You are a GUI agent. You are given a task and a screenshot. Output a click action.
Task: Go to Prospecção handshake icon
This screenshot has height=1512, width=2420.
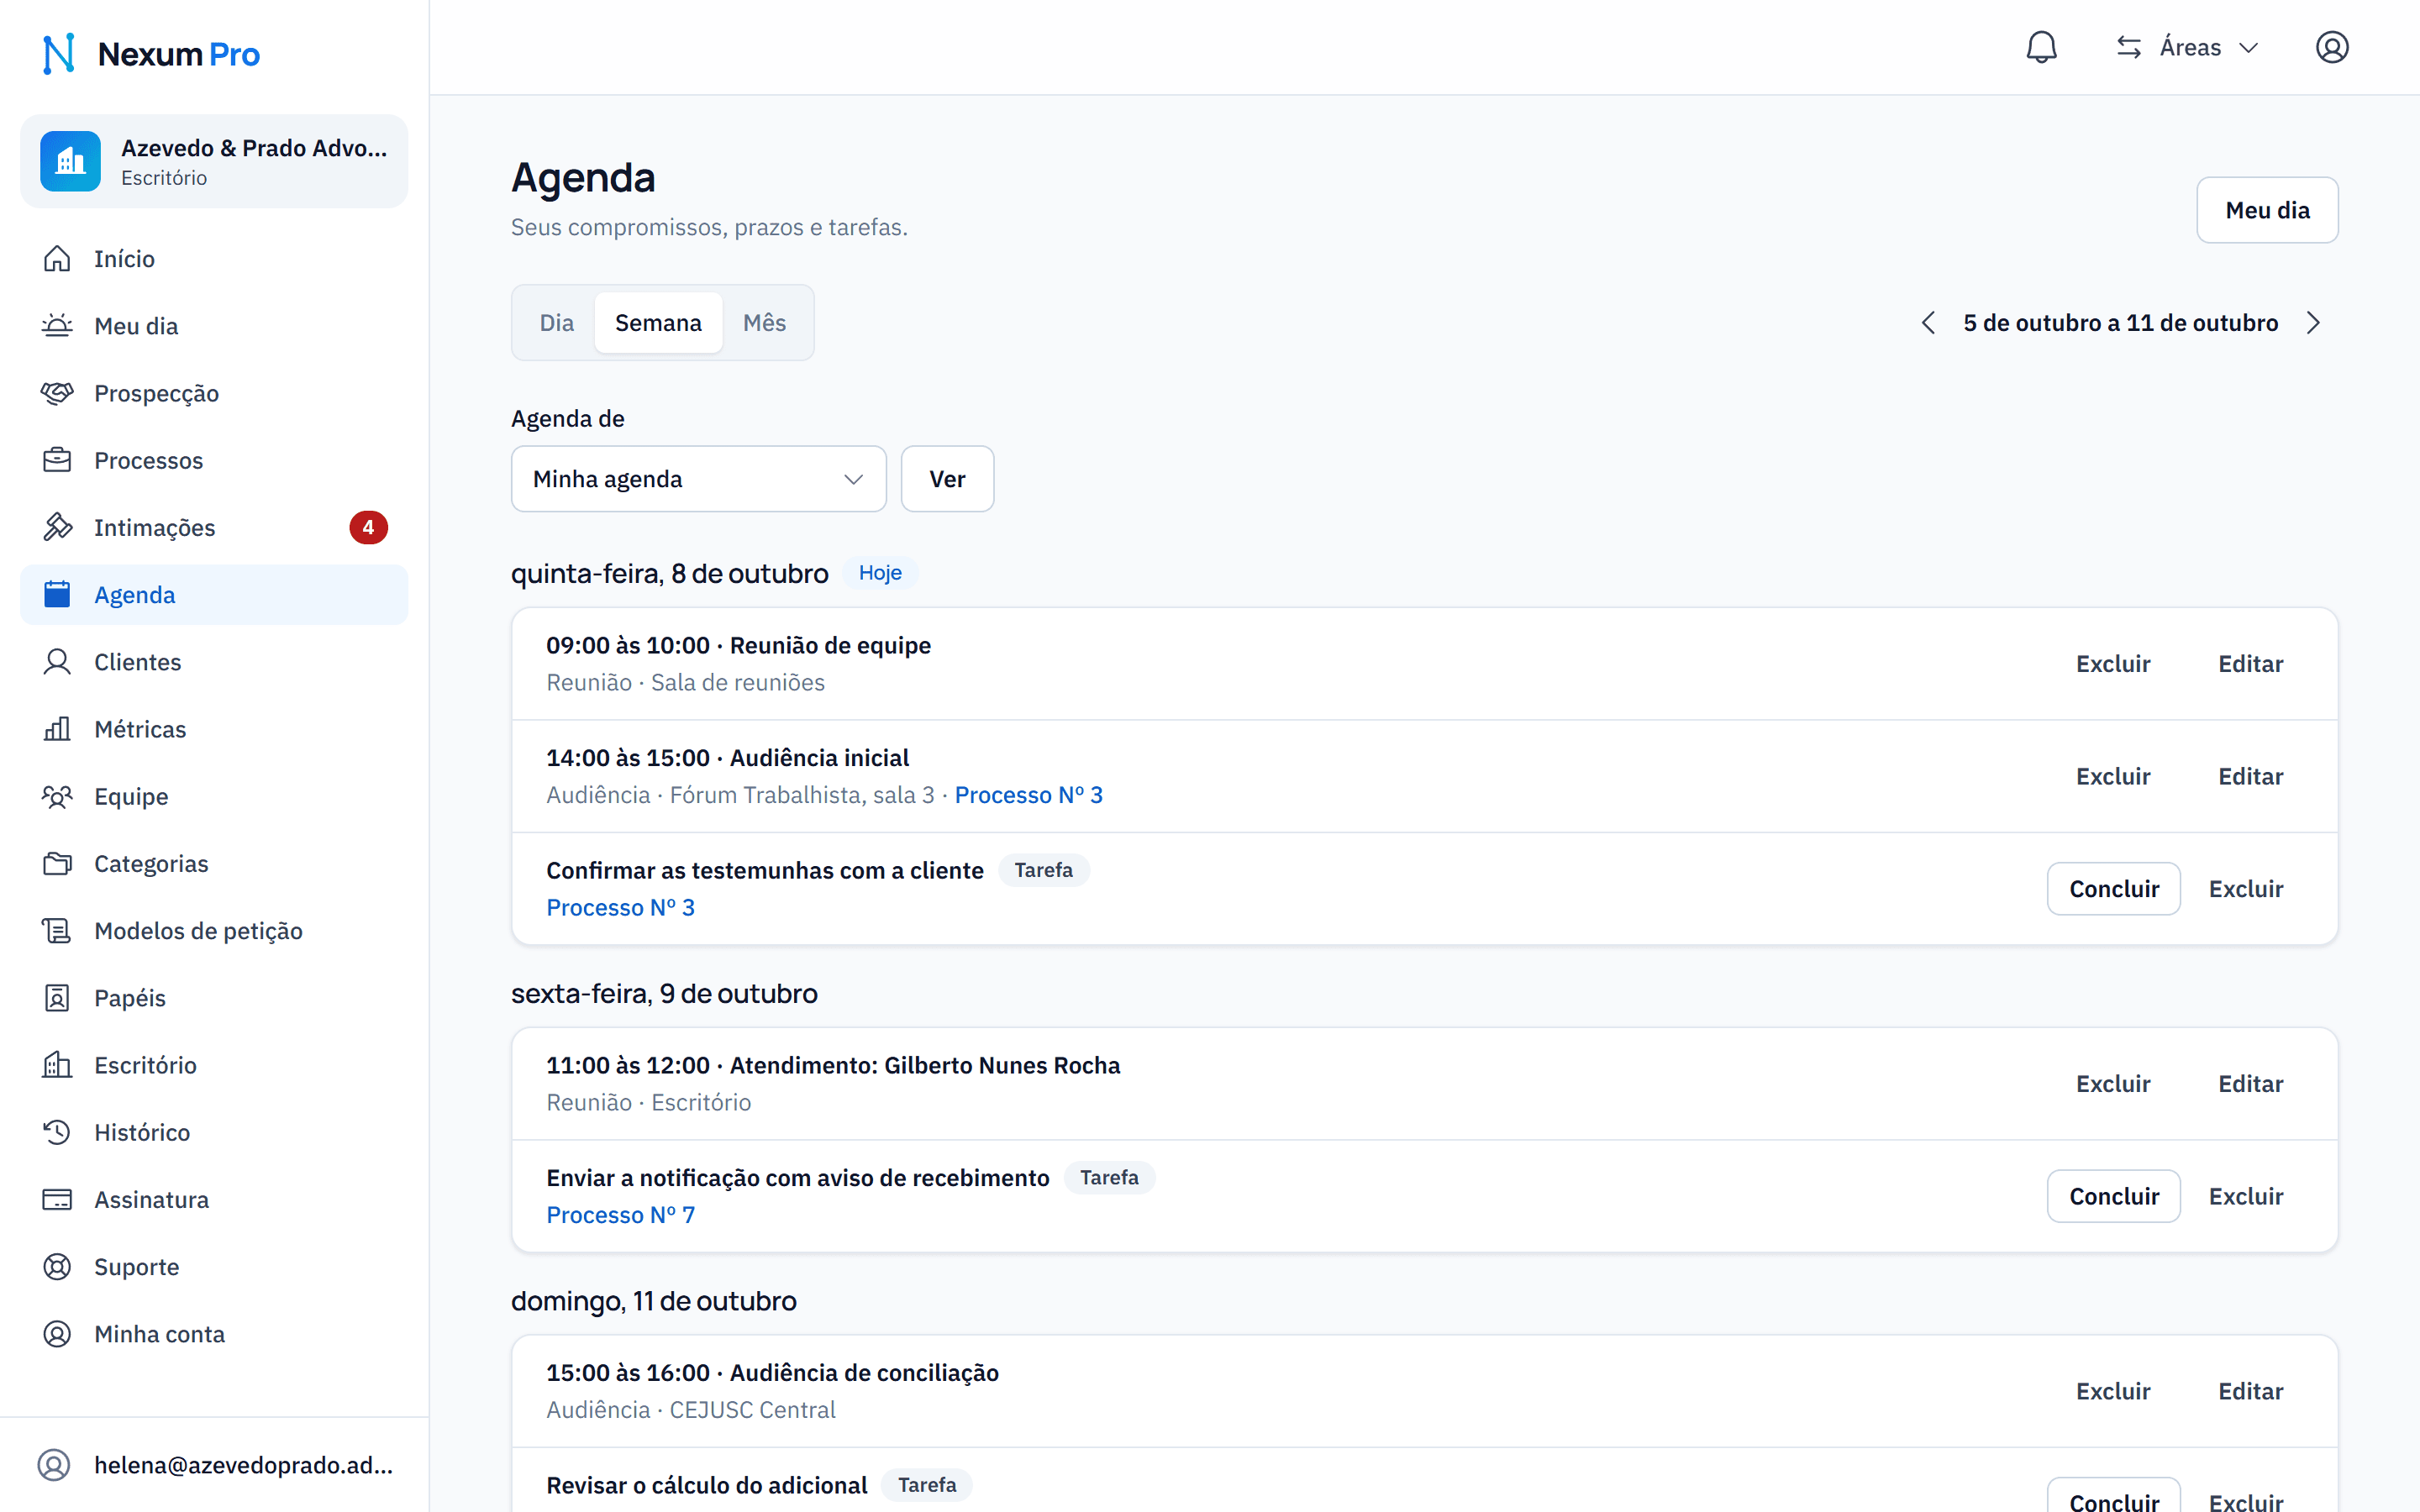point(57,393)
